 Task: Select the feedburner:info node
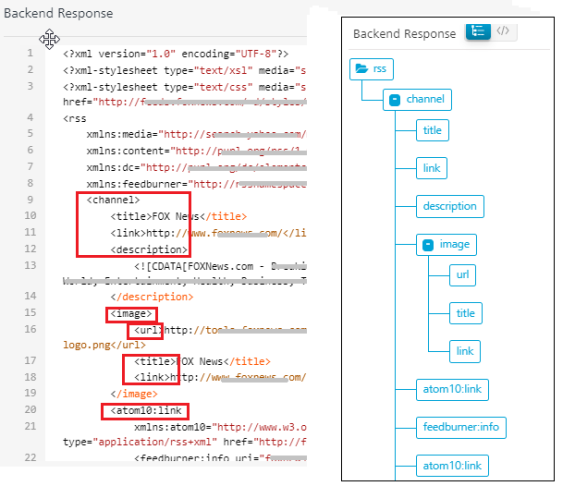(461, 428)
